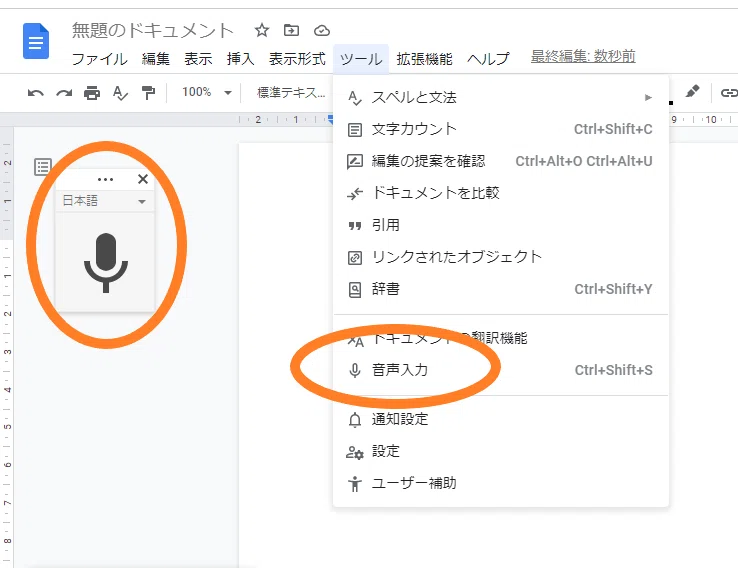This screenshot has height=568, width=738.
Task: Select リンクされたオブジェクト entry
Action: pyautogui.click(x=501, y=257)
